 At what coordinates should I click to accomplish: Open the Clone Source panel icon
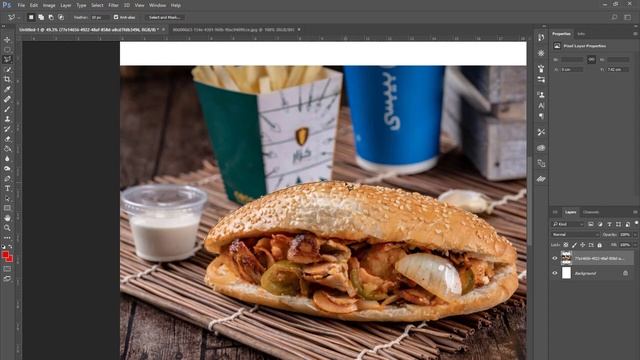pyautogui.click(x=541, y=95)
